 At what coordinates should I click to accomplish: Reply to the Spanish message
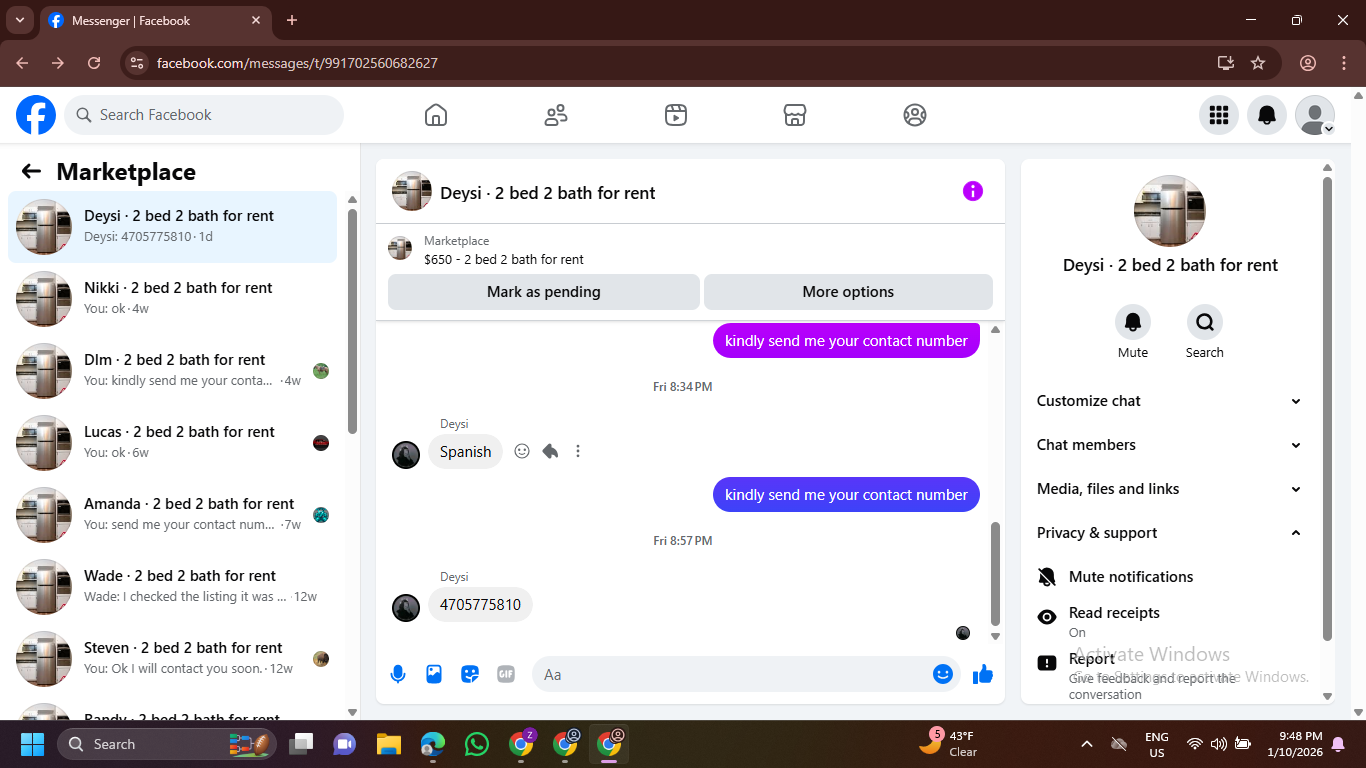click(x=550, y=451)
